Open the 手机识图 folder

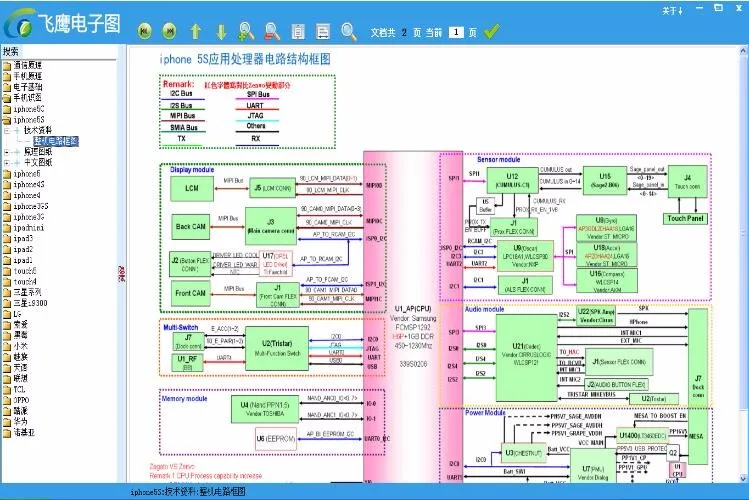click(x=22, y=97)
